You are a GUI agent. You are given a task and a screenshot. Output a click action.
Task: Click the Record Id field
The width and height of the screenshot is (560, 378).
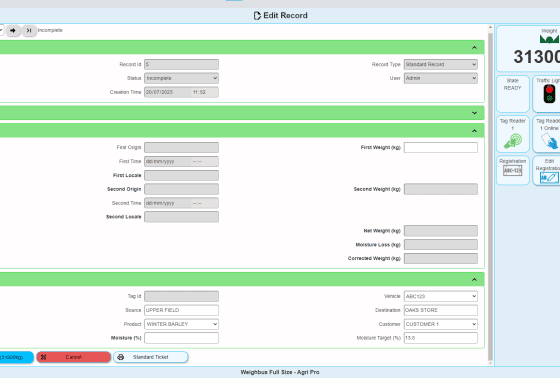[181, 64]
